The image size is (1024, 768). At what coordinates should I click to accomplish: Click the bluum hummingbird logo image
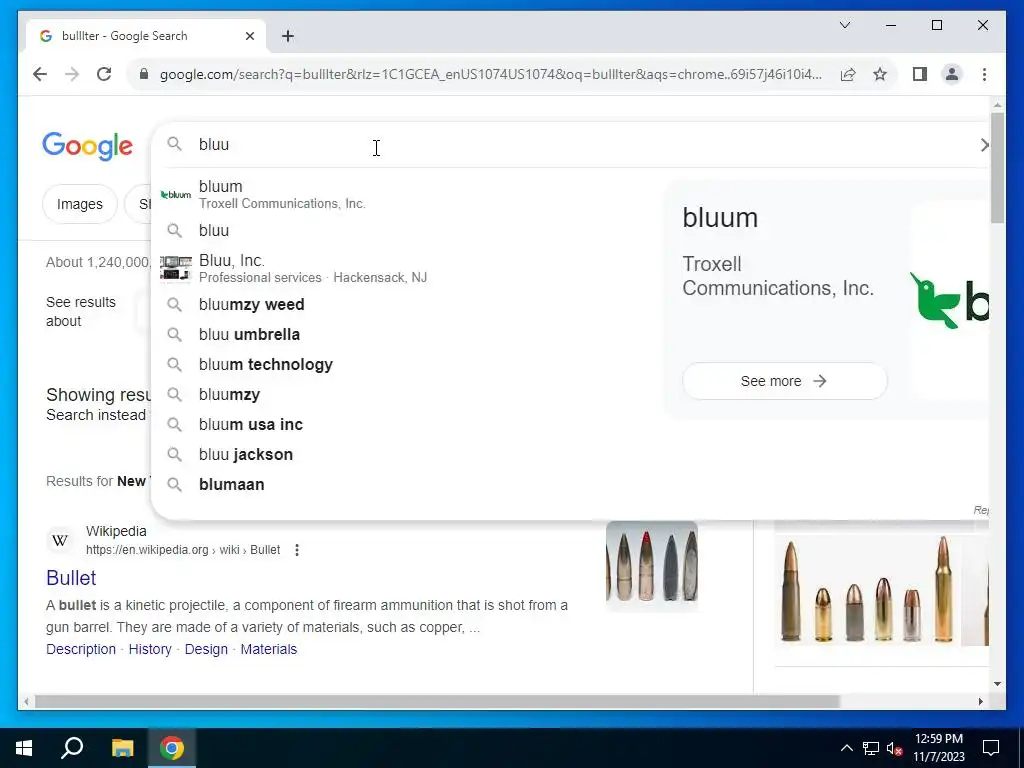coord(949,300)
